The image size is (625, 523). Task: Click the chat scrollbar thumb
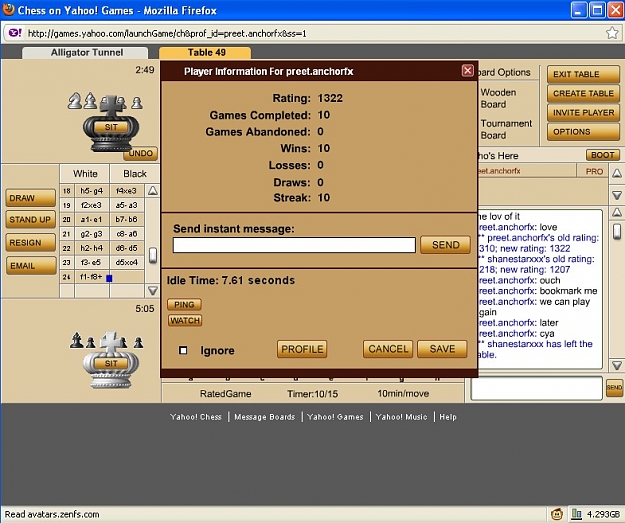click(x=617, y=231)
